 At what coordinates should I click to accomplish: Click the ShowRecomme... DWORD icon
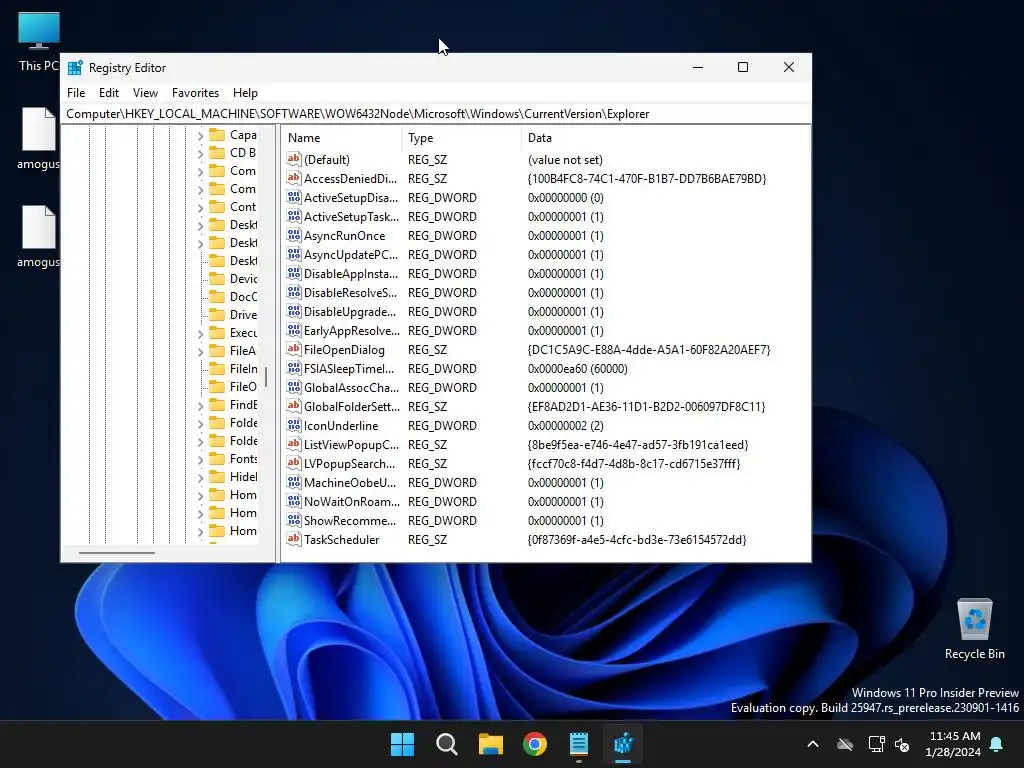pyautogui.click(x=294, y=520)
